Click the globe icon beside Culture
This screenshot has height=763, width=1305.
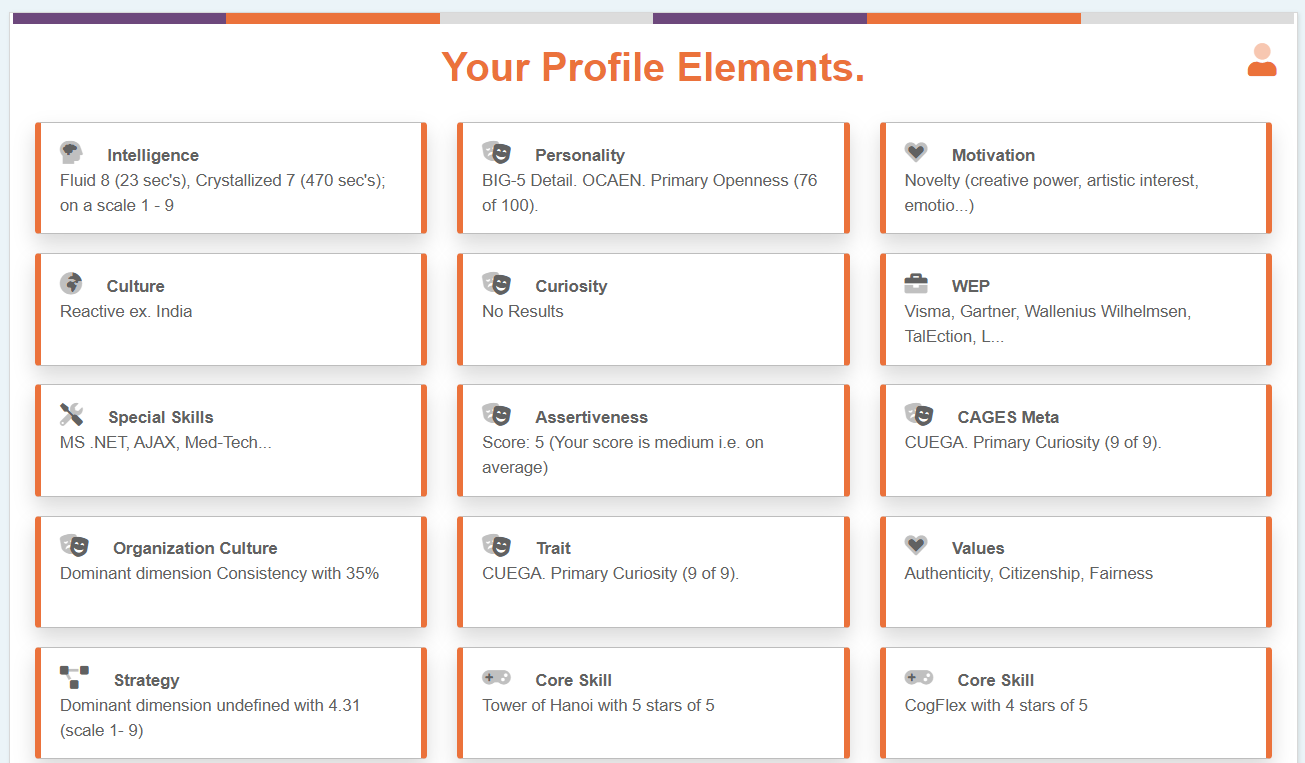(x=71, y=283)
